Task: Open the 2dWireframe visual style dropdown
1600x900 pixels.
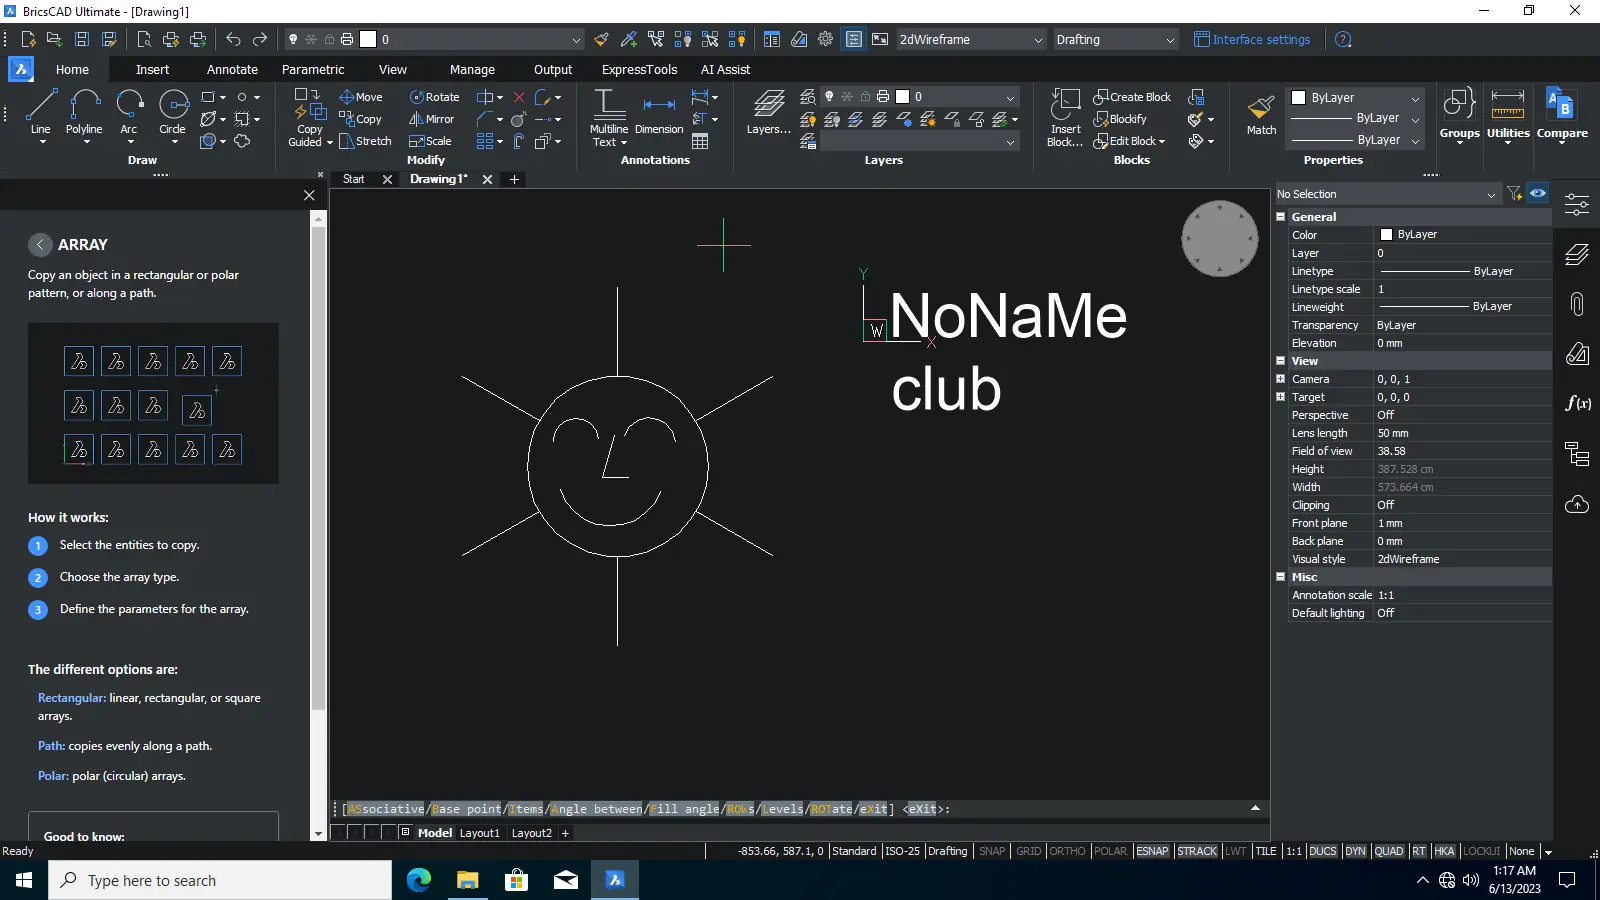Action: [x=970, y=40]
